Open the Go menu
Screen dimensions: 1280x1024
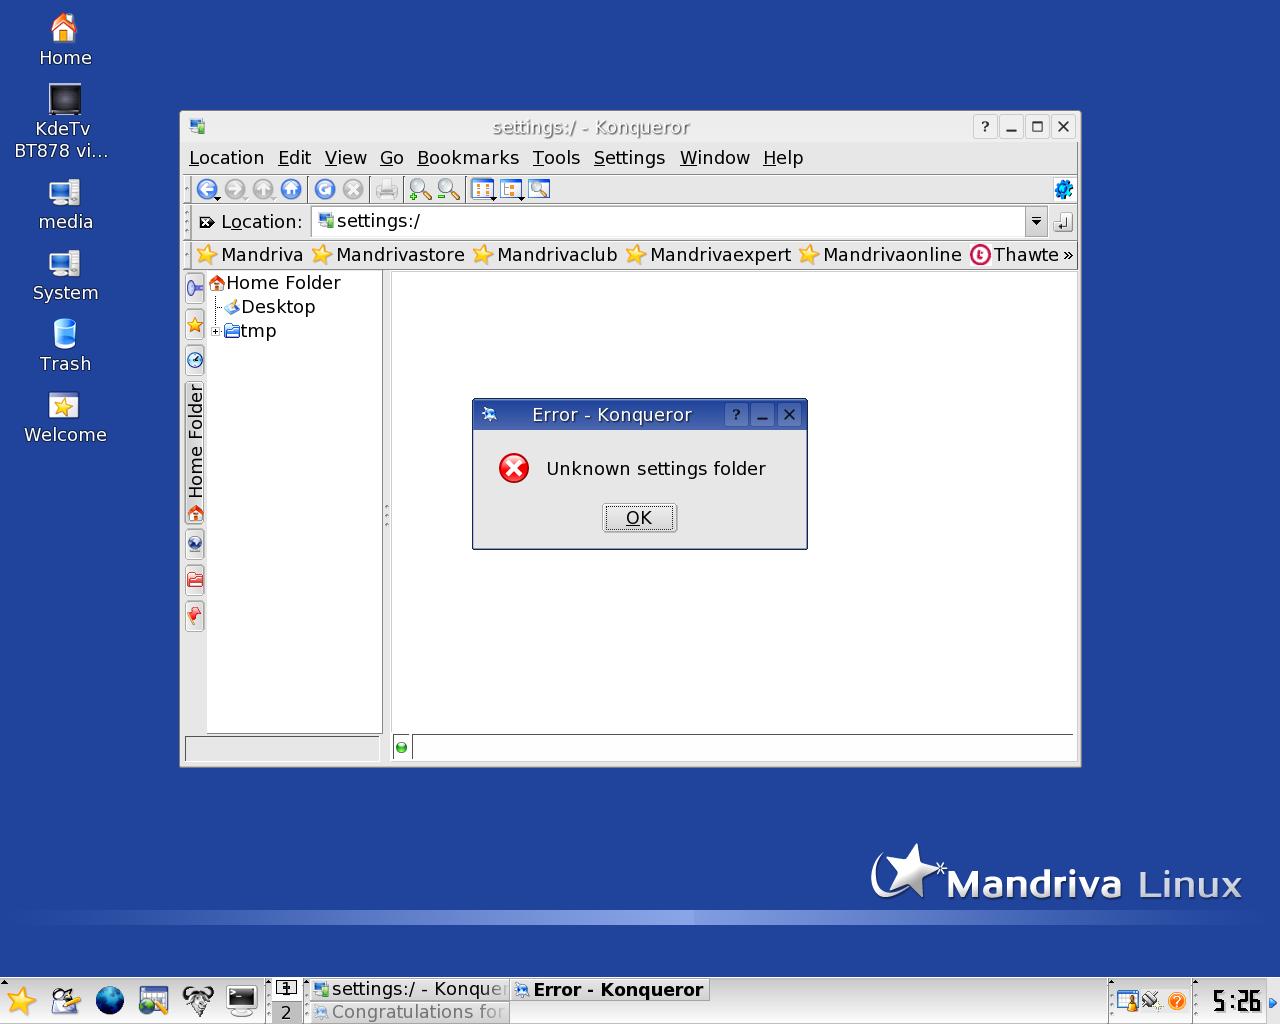391,158
